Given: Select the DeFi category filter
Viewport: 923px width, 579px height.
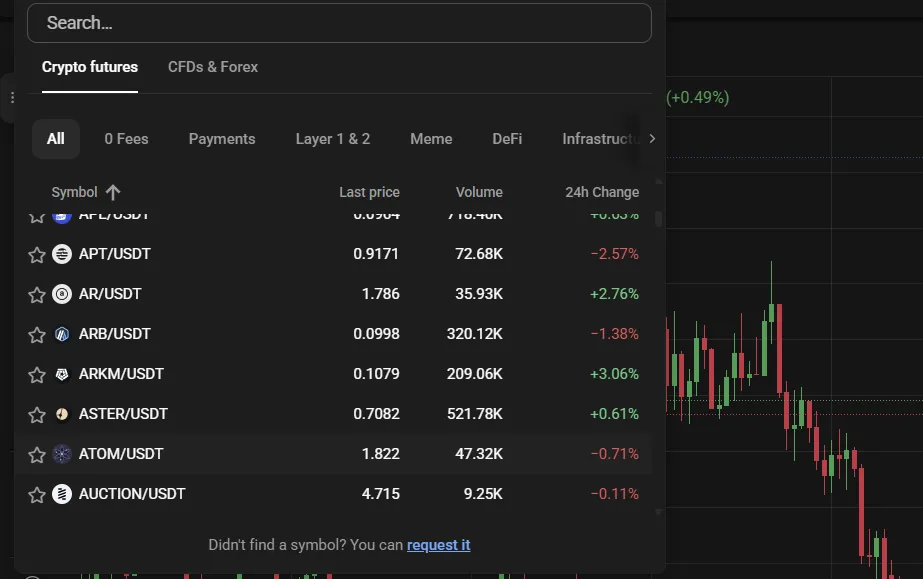Looking at the screenshot, I should [x=507, y=138].
